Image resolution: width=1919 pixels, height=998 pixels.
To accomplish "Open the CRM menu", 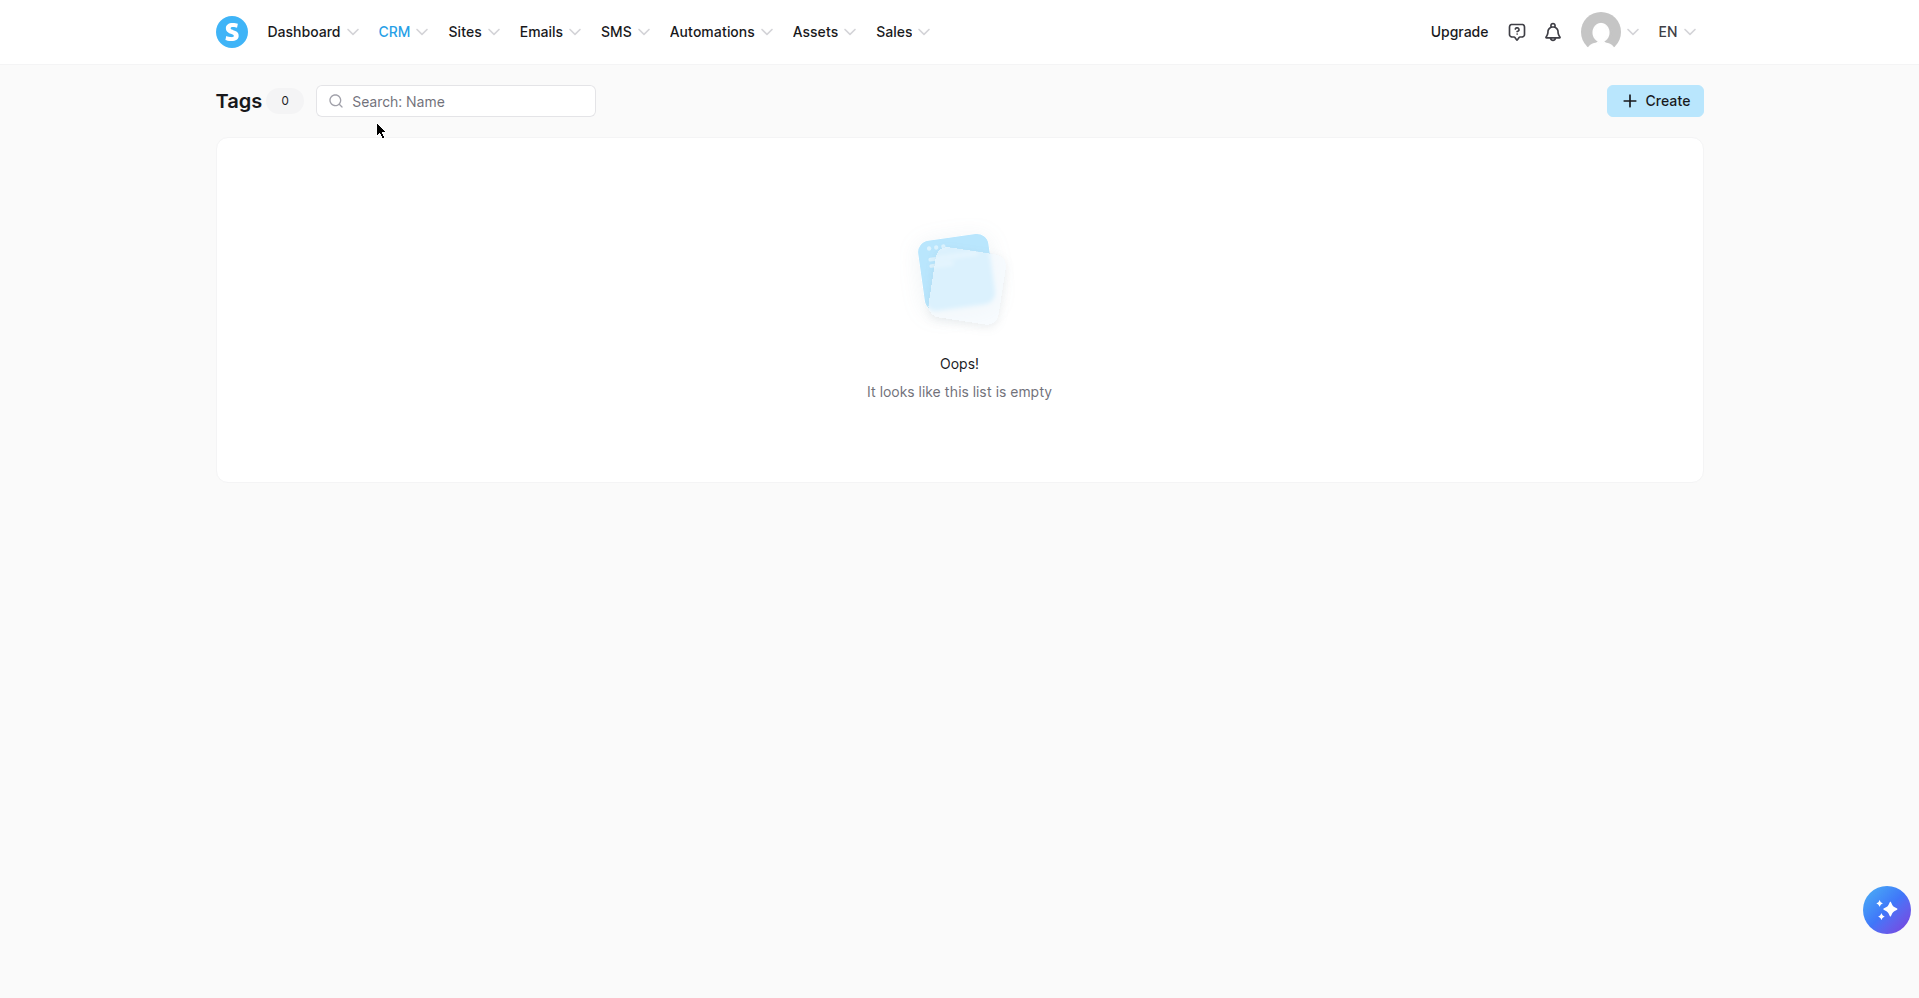I will click(403, 32).
